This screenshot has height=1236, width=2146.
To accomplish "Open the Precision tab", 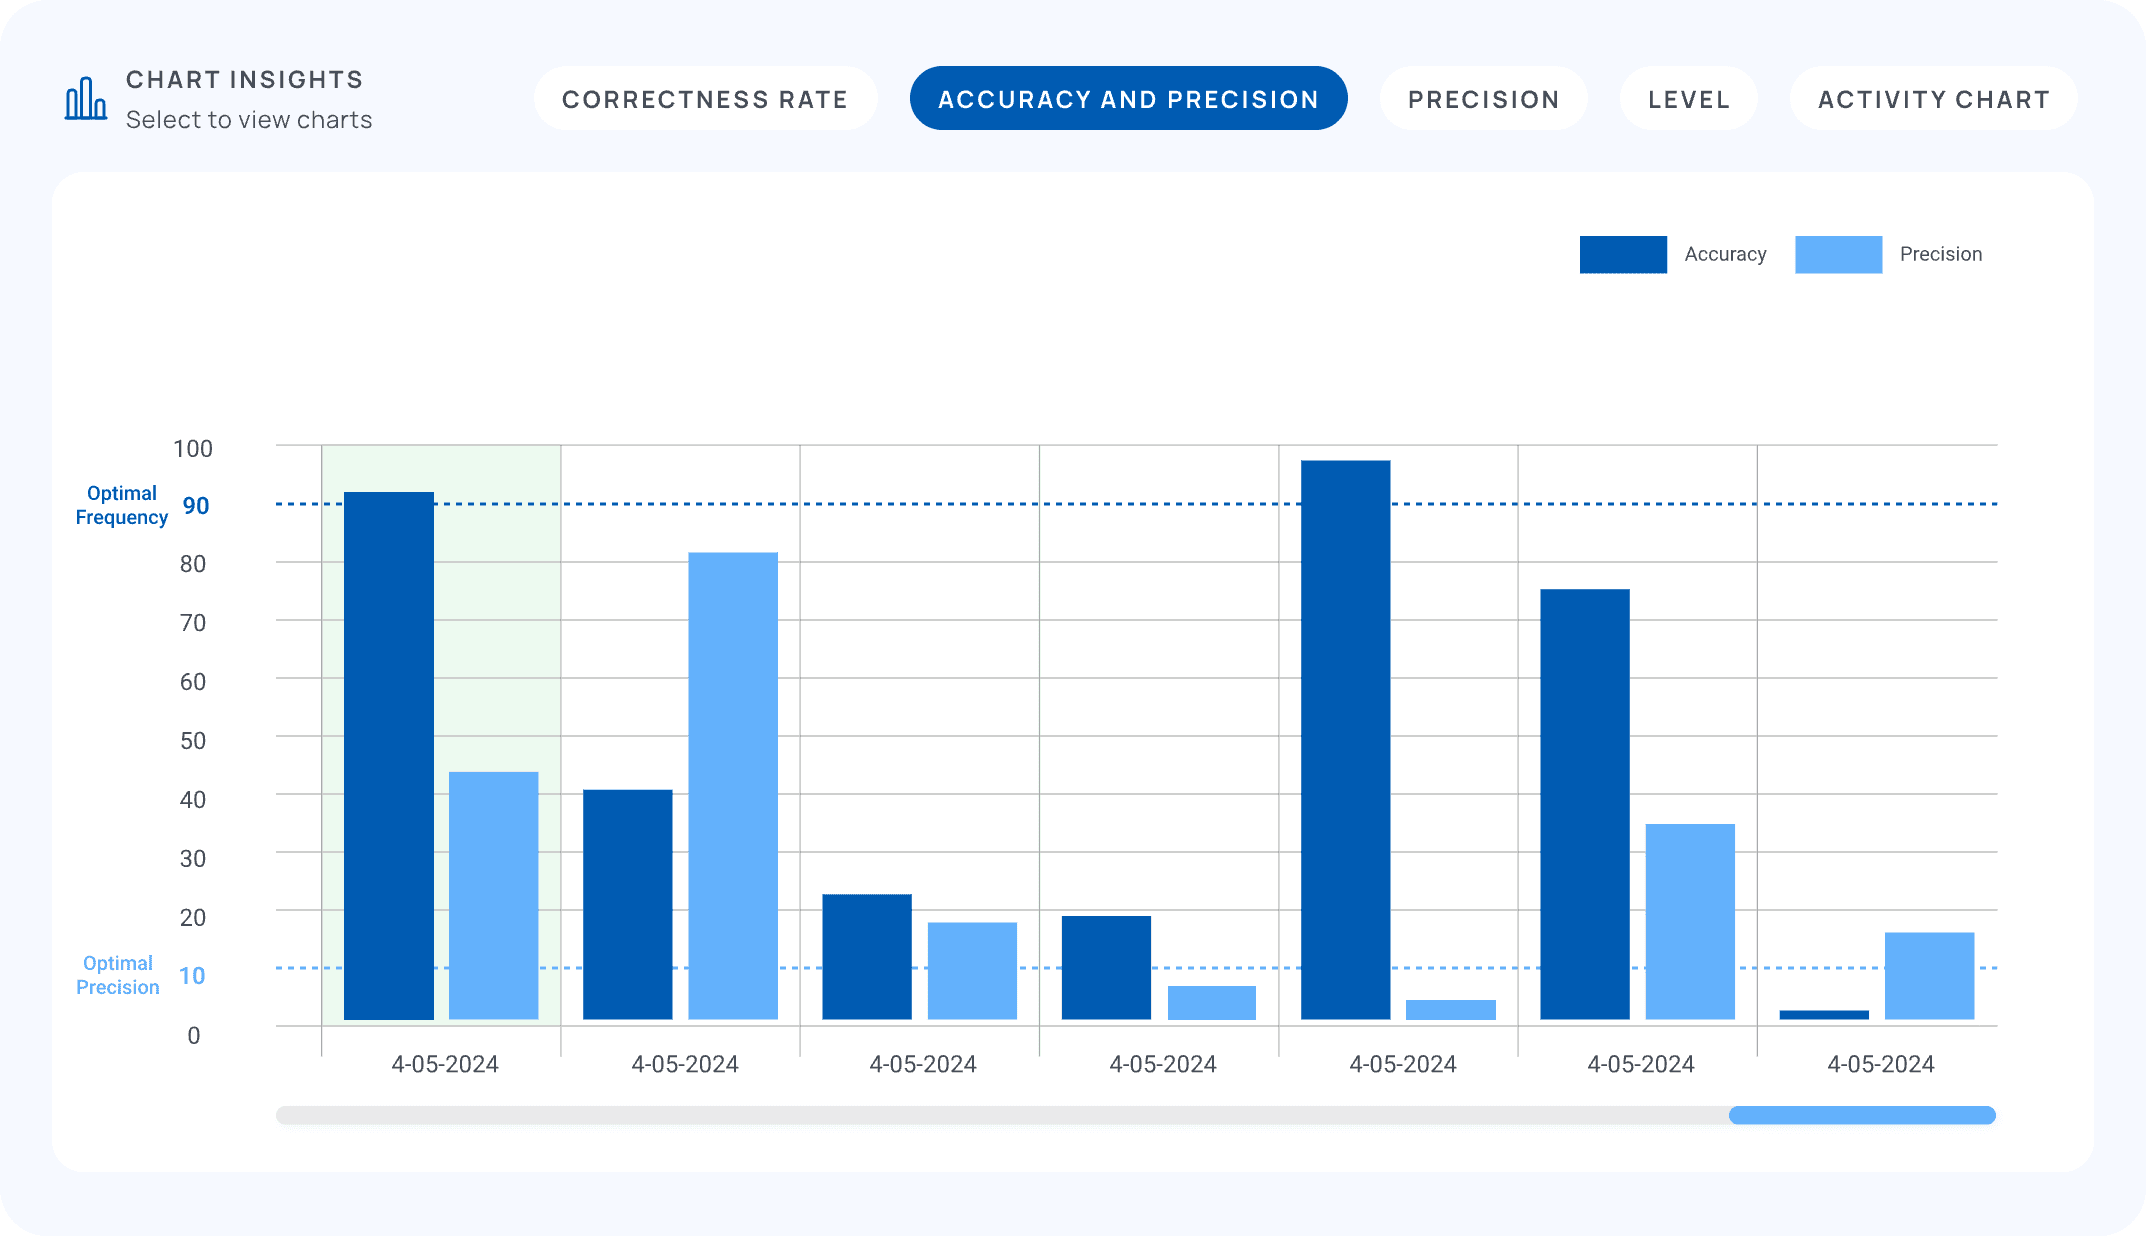I will (1484, 99).
